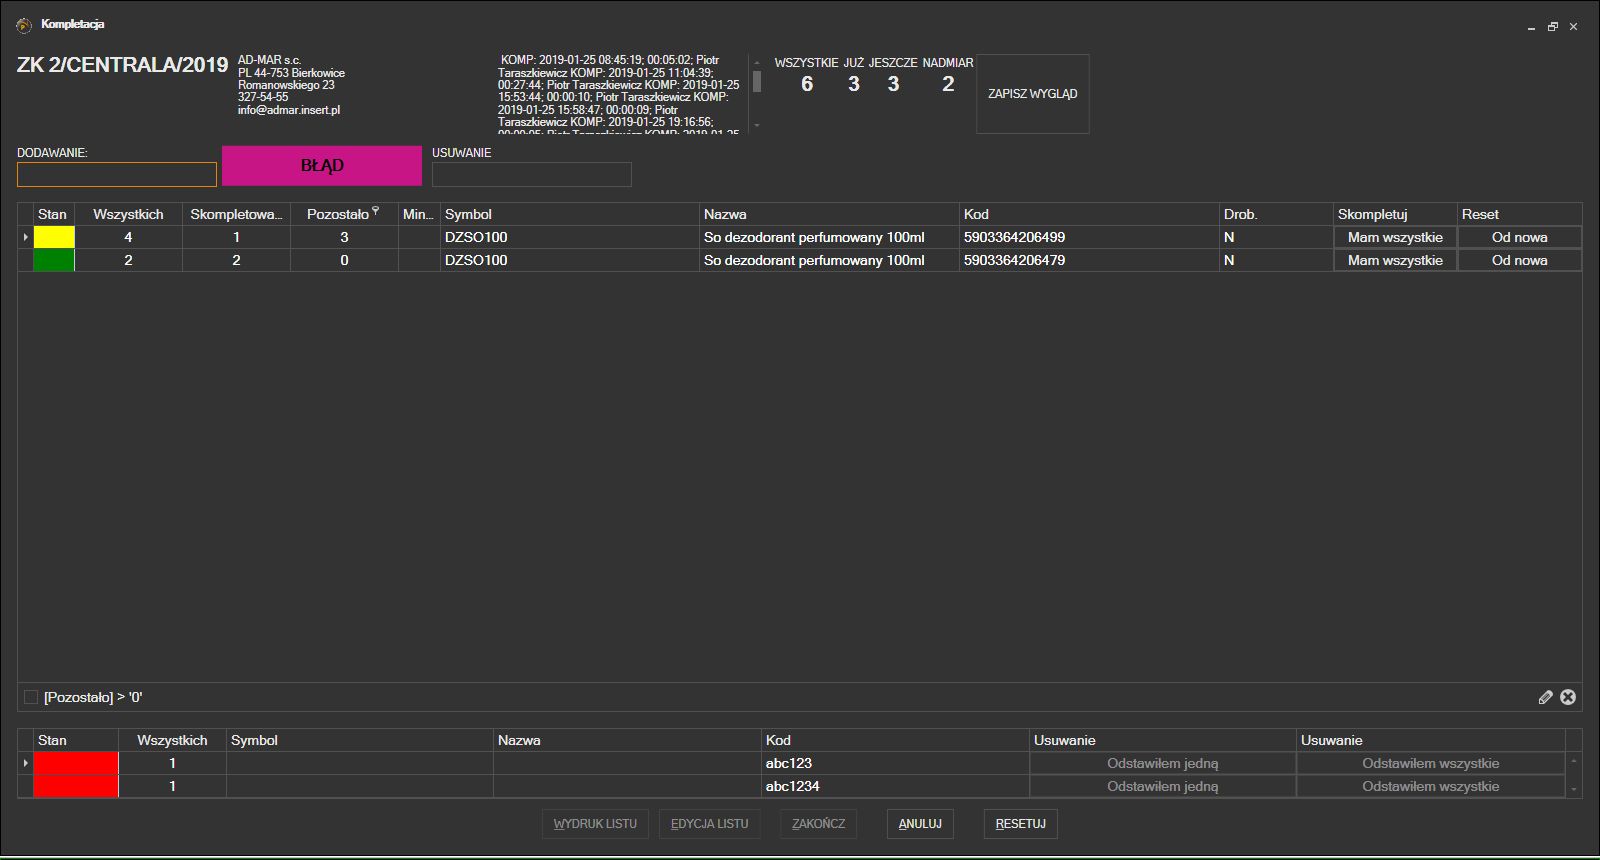Select the code cell 5903364206479
The image size is (1600, 860).
(1089, 260)
